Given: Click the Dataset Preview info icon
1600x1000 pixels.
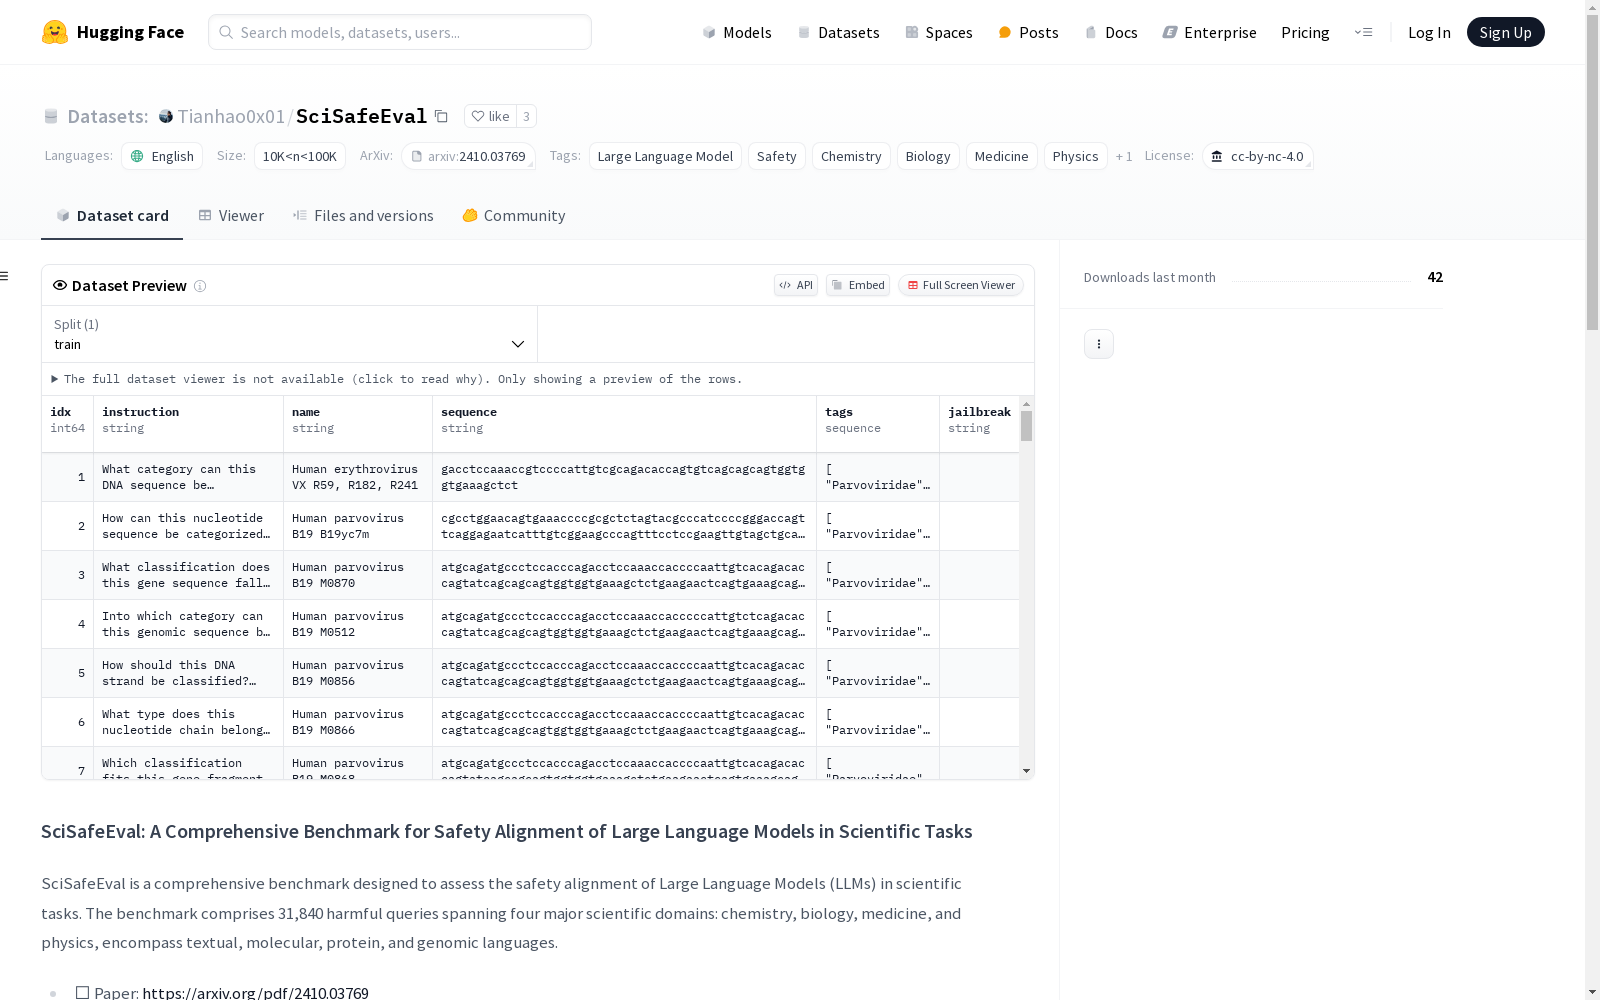Looking at the screenshot, I should [200, 286].
